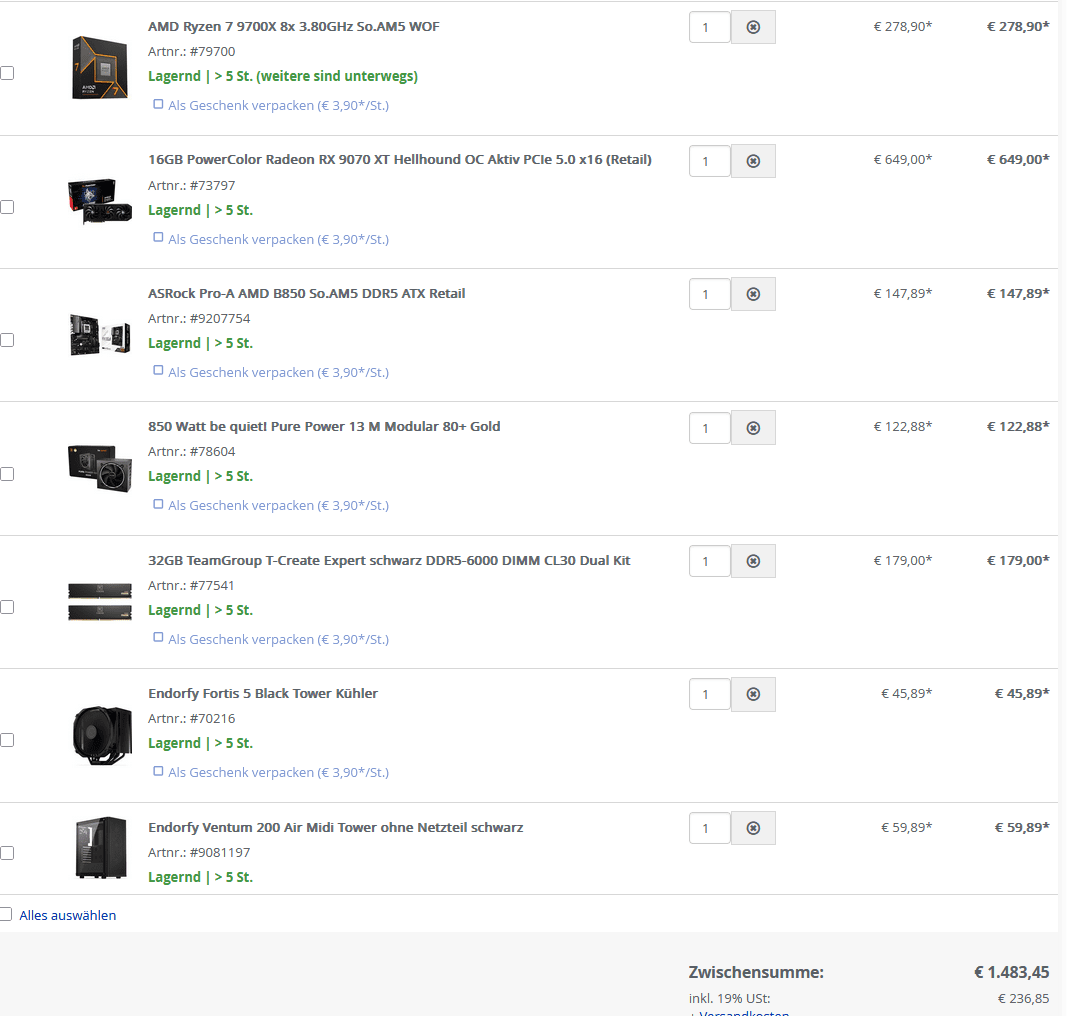1067x1016 pixels.
Task: Edit quantity field for ASRock Pro-A B850
Action: pos(710,294)
